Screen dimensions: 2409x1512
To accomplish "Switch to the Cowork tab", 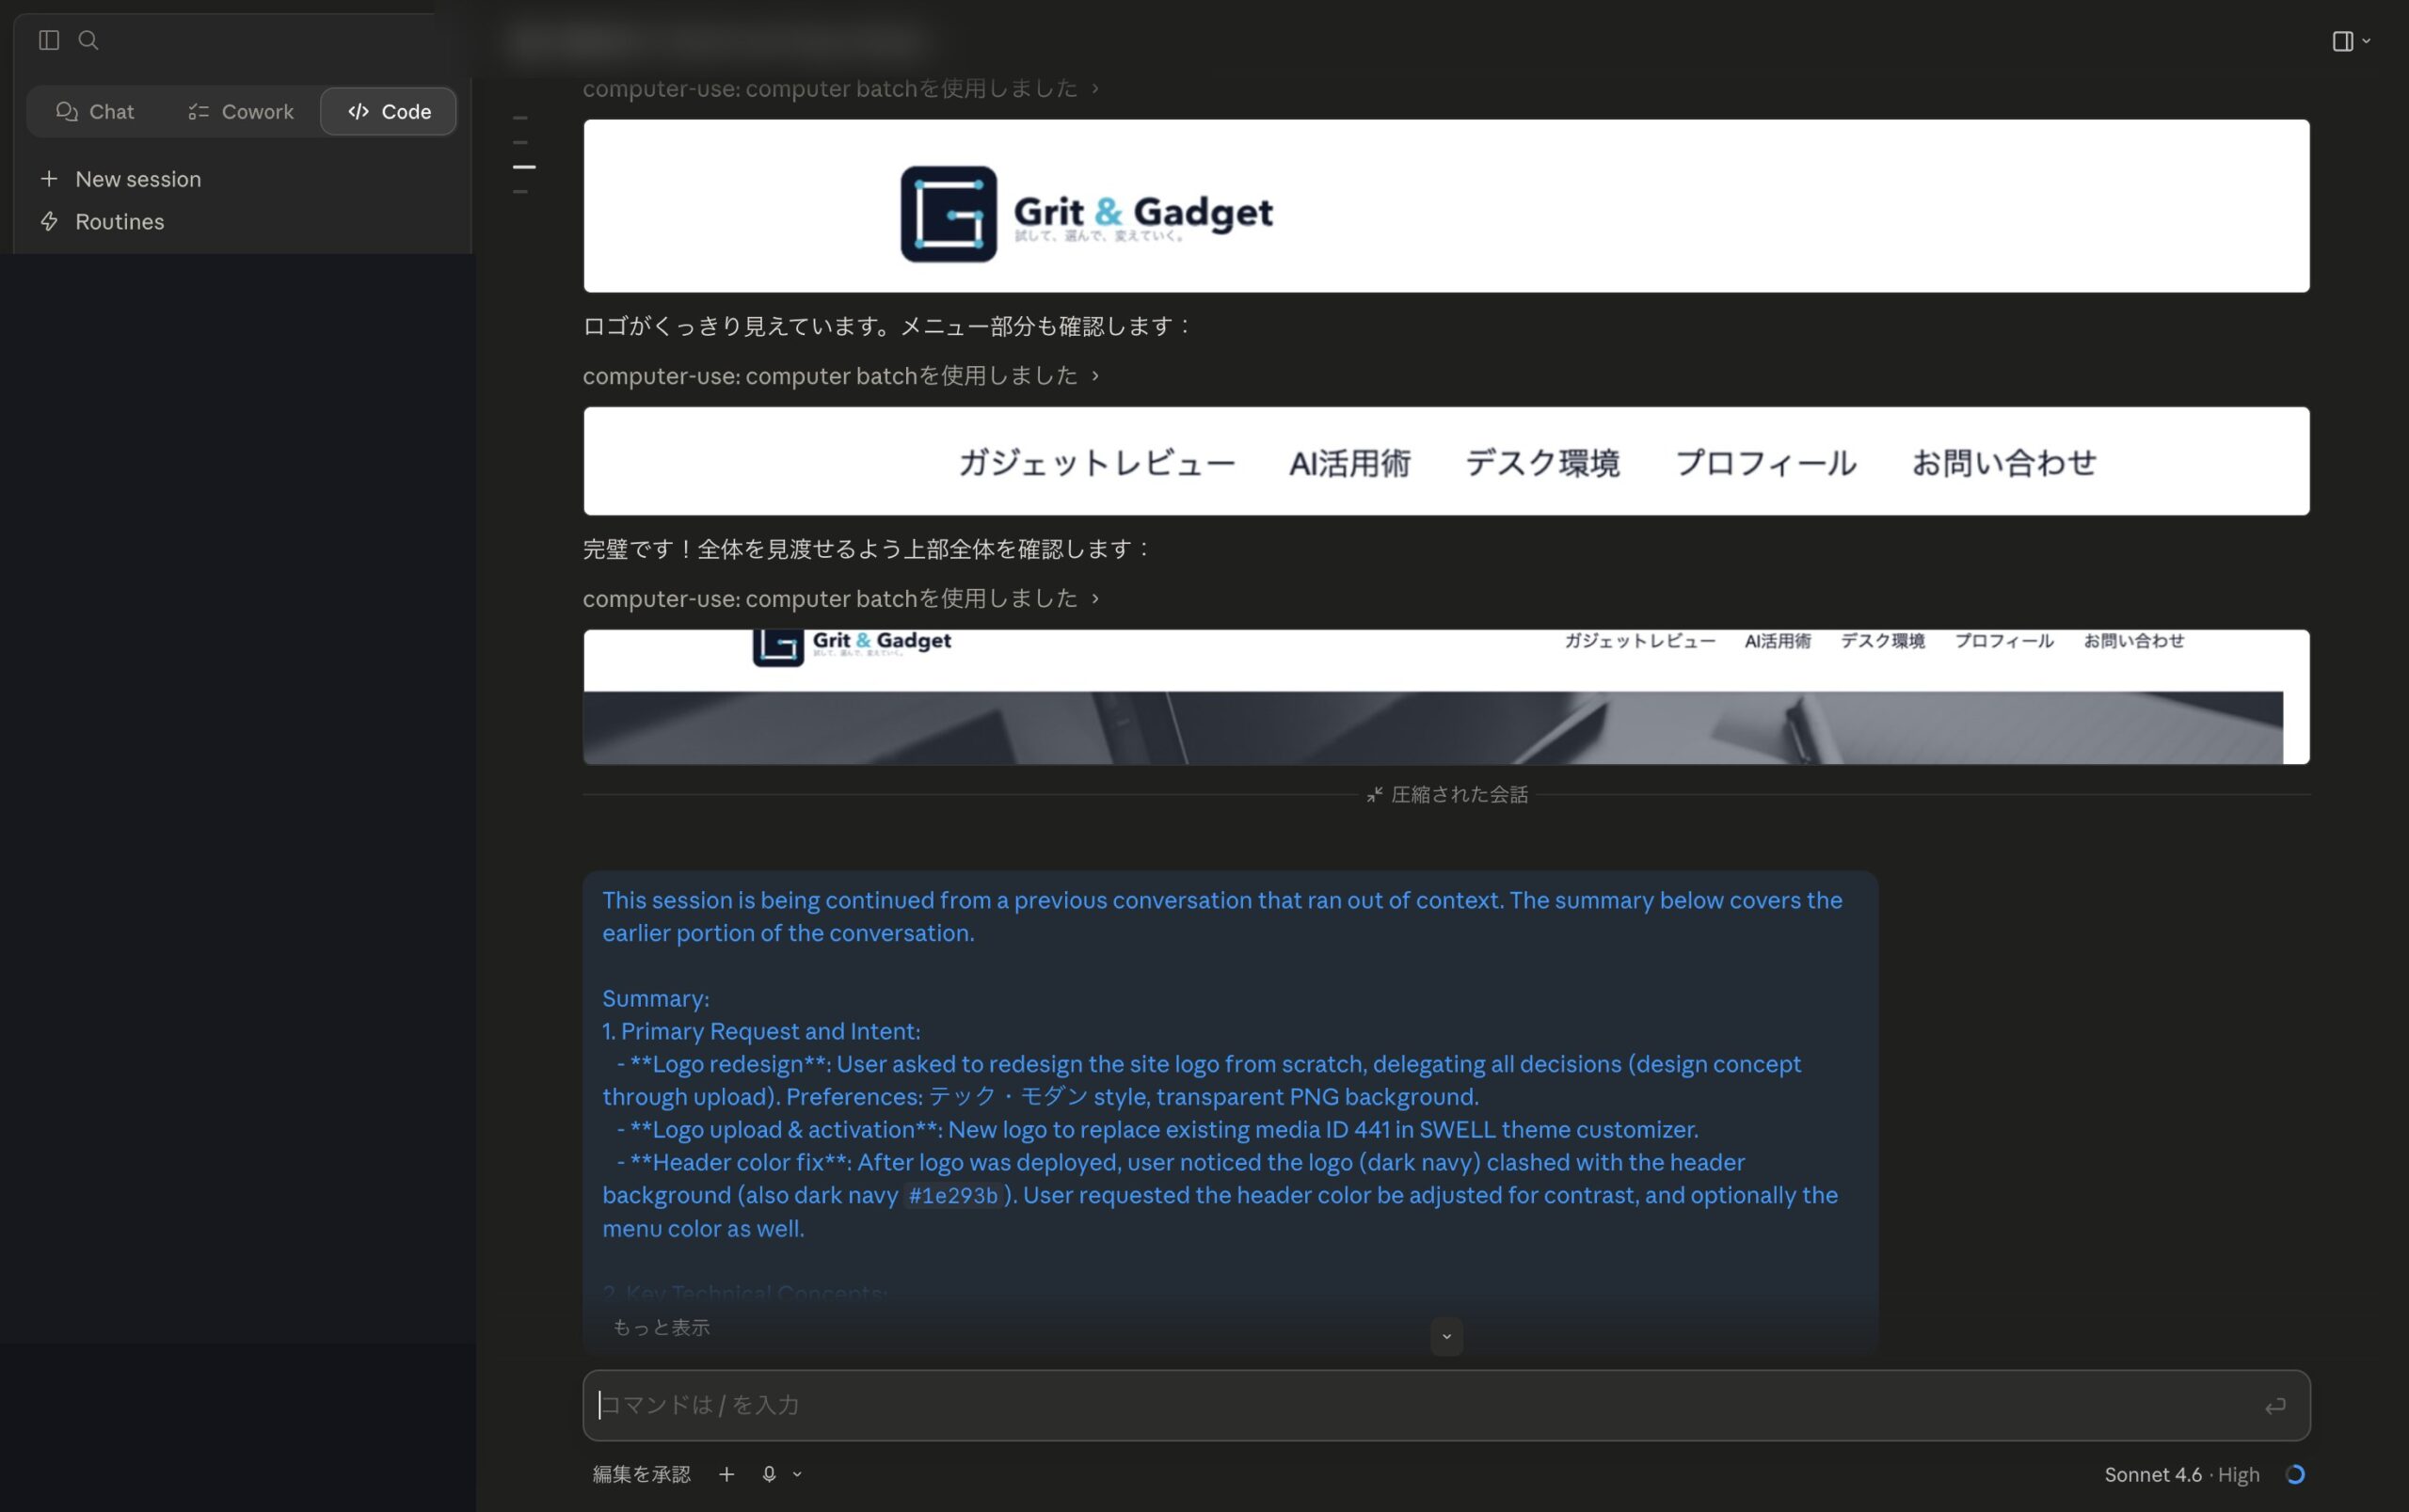I will pyautogui.click(x=241, y=111).
